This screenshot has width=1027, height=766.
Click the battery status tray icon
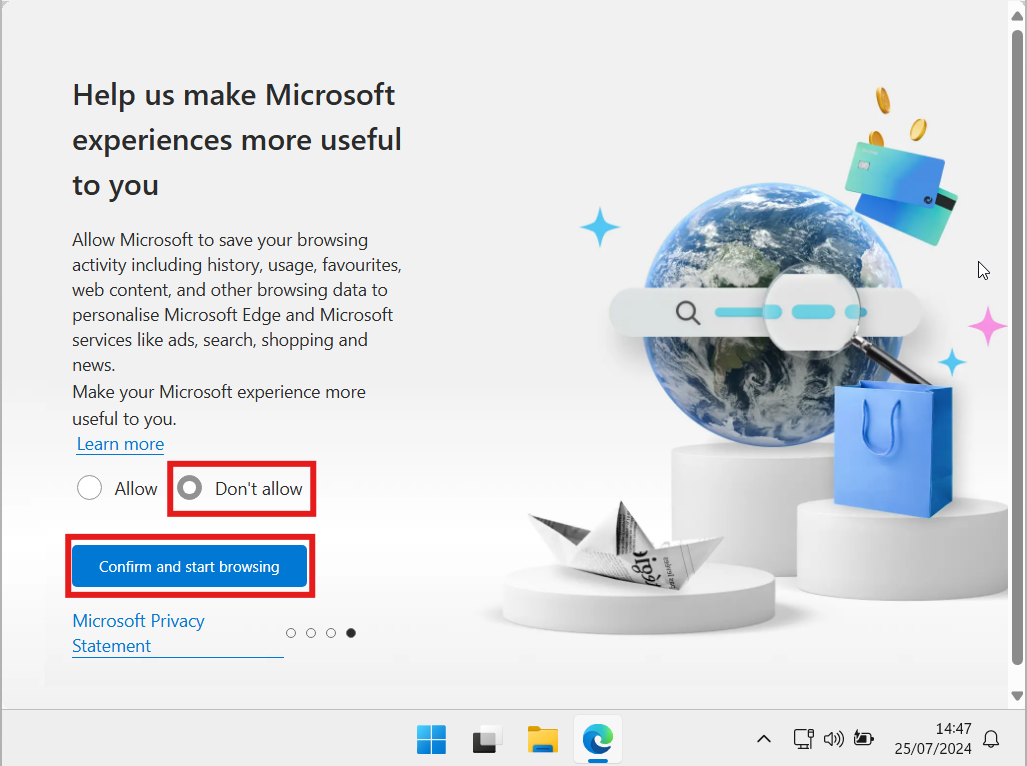click(864, 739)
